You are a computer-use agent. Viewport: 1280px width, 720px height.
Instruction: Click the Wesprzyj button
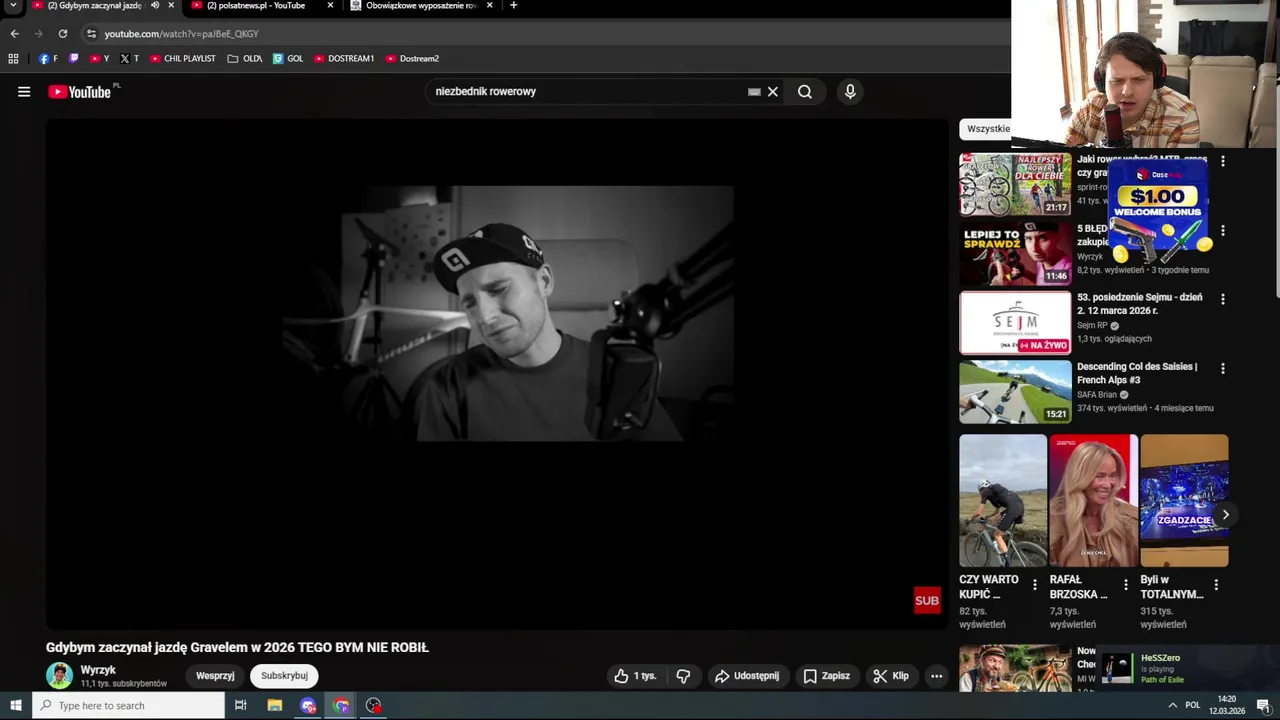pyautogui.click(x=215, y=676)
